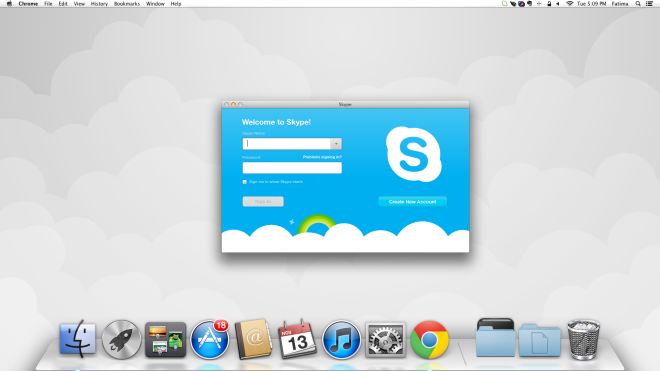Open Finder from the dock
The height and width of the screenshot is (371, 660).
(x=77, y=339)
